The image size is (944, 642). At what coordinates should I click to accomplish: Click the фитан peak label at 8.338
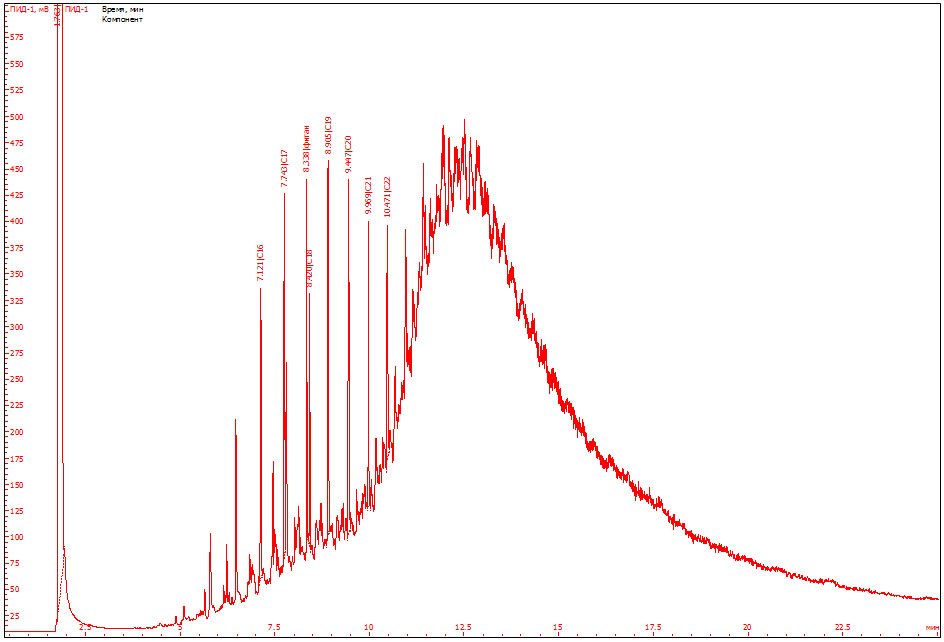coord(307,149)
